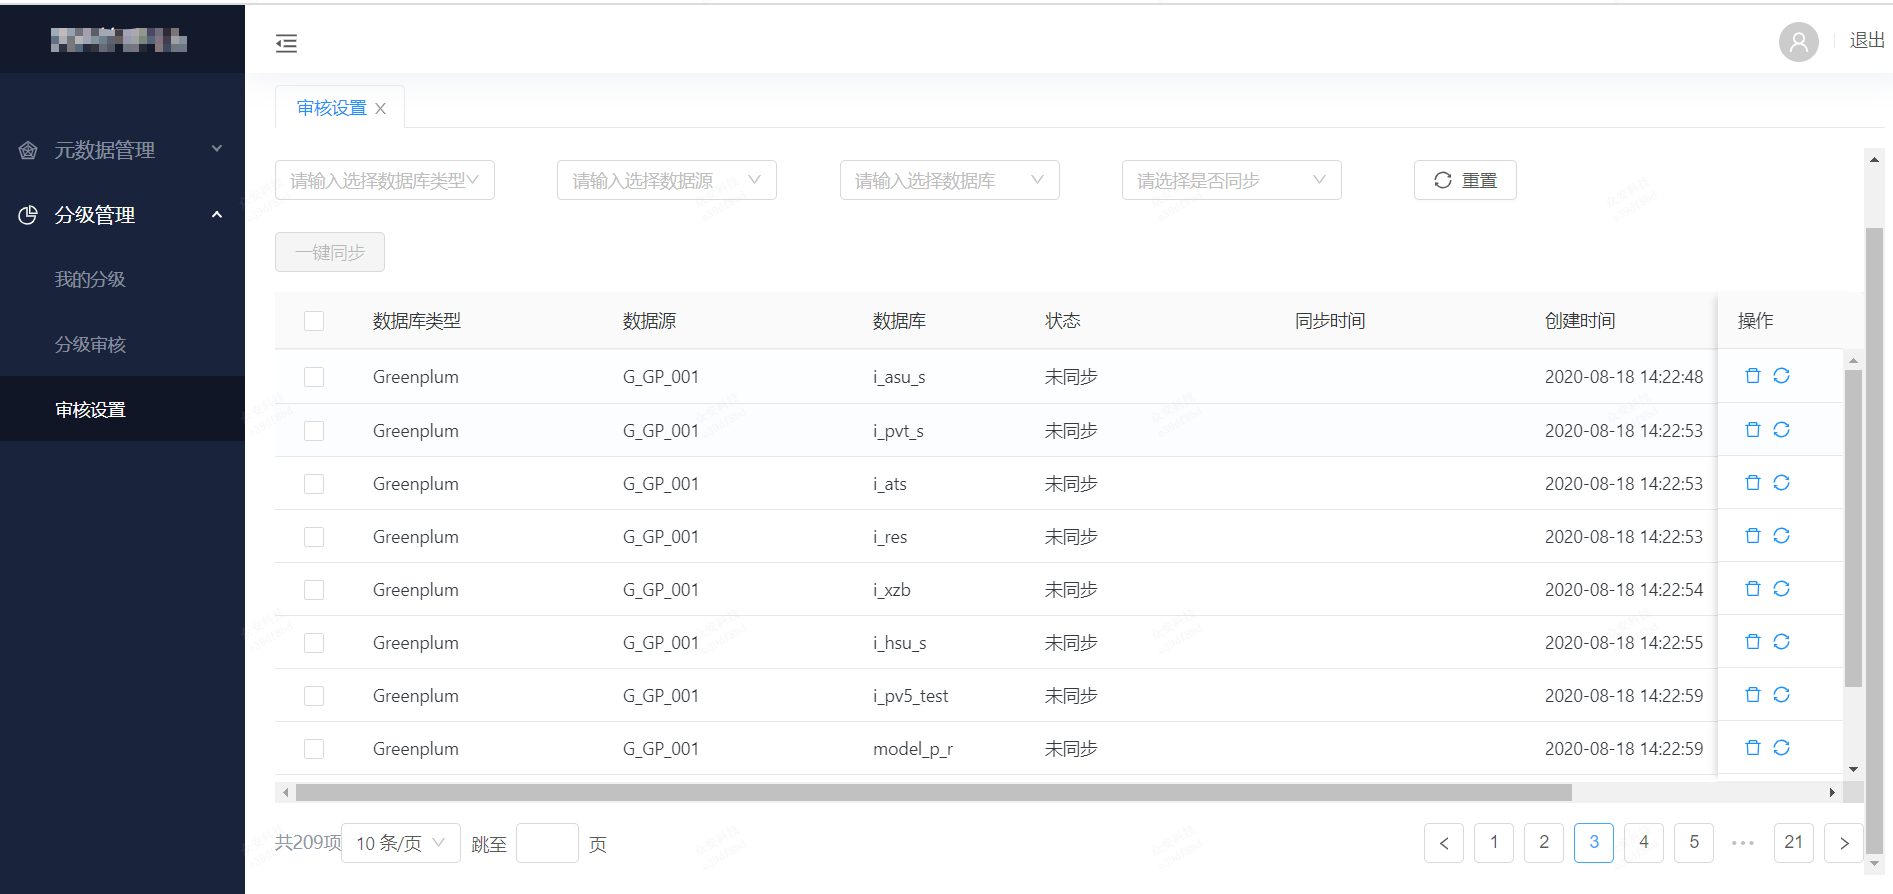
Task: Click 退出 to log out
Action: pos(1867,41)
